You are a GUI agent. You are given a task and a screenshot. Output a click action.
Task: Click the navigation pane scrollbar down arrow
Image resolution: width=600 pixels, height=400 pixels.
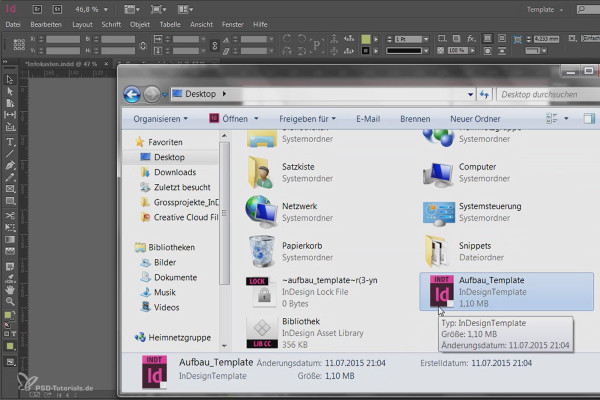(x=225, y=346)
